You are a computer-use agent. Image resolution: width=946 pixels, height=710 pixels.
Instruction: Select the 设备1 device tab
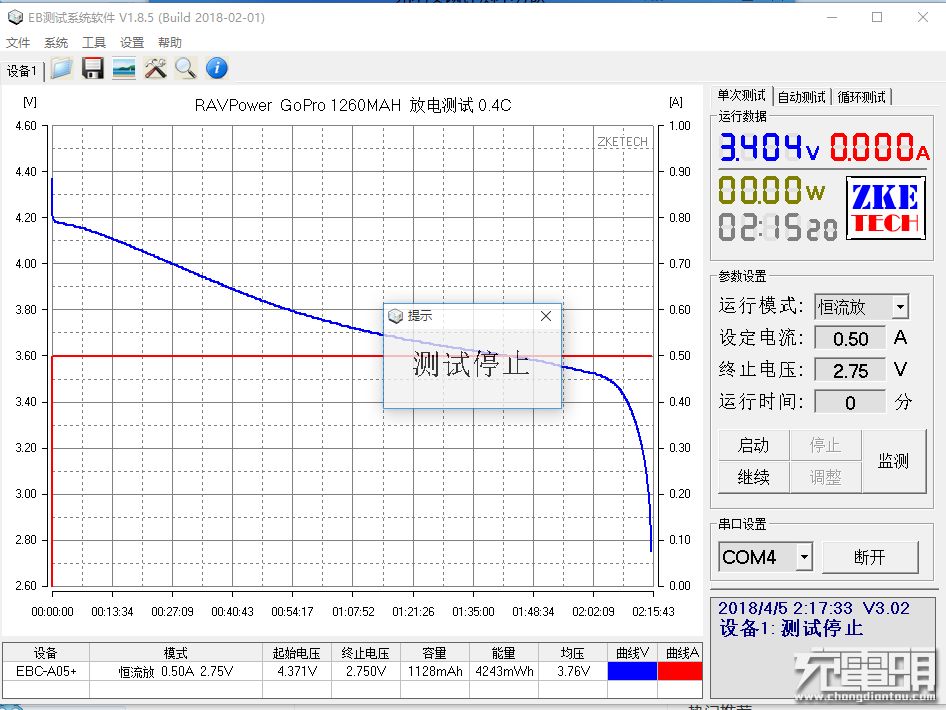coord(22,71)
